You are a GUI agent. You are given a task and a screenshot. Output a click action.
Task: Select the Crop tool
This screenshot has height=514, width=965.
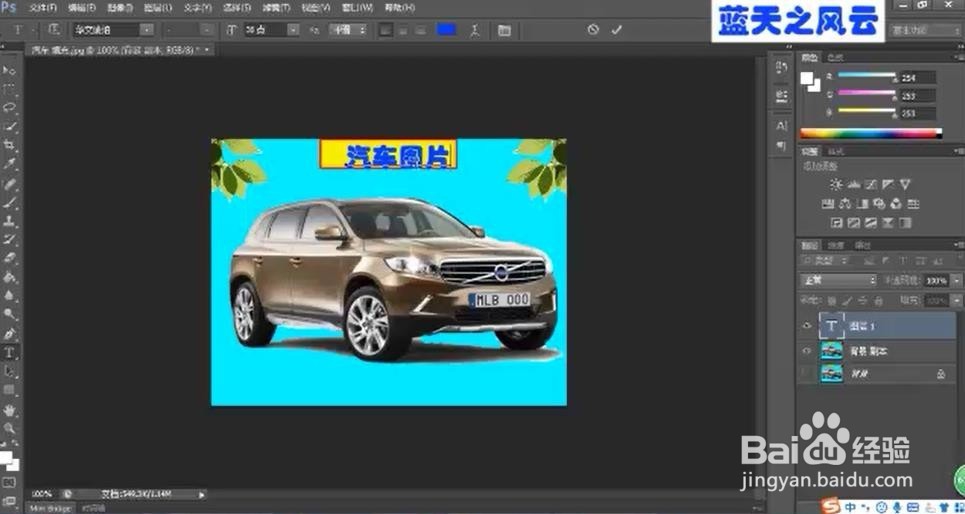tap(10, 145)
